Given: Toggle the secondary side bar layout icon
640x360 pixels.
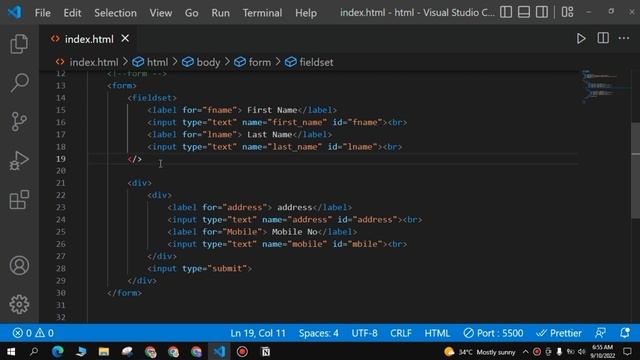Looking at the screenshot, I should [542, 12].
